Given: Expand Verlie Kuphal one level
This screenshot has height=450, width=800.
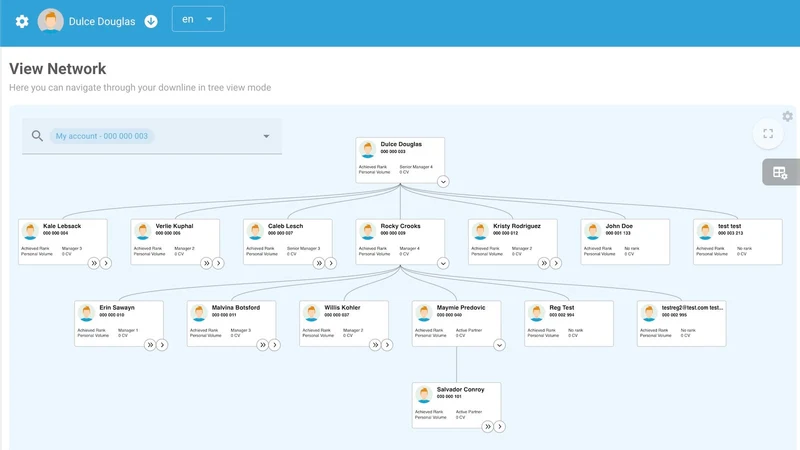Looking at the screenshot, I should point(218,263).
